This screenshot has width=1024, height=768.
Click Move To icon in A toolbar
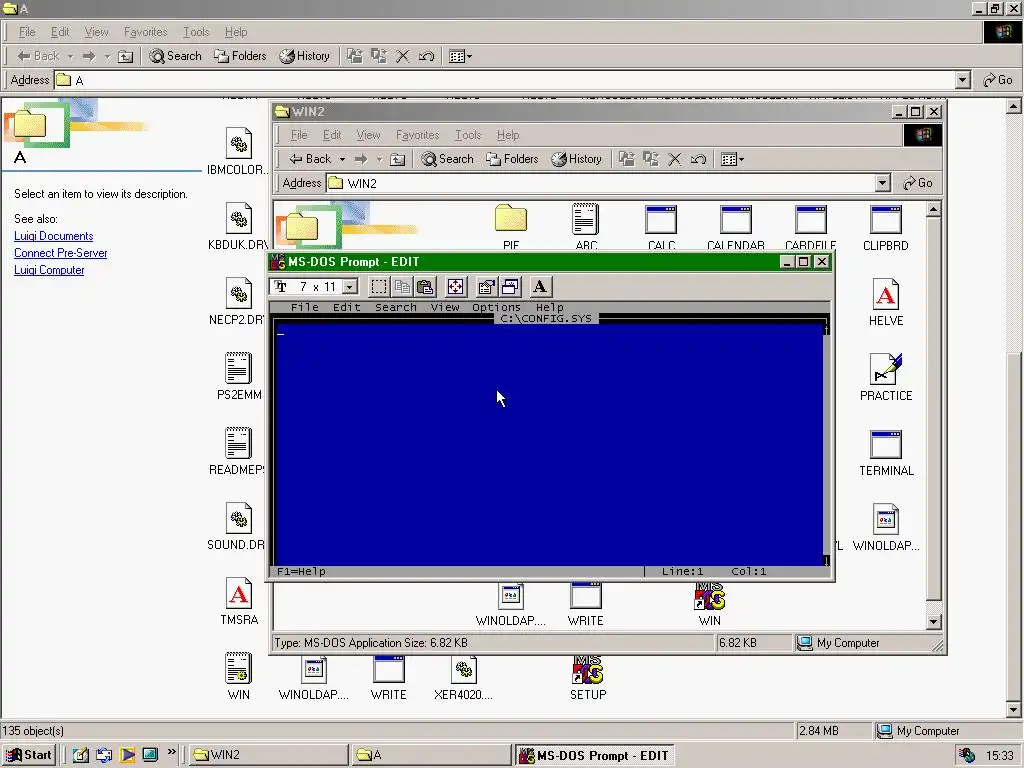[355, 56]
